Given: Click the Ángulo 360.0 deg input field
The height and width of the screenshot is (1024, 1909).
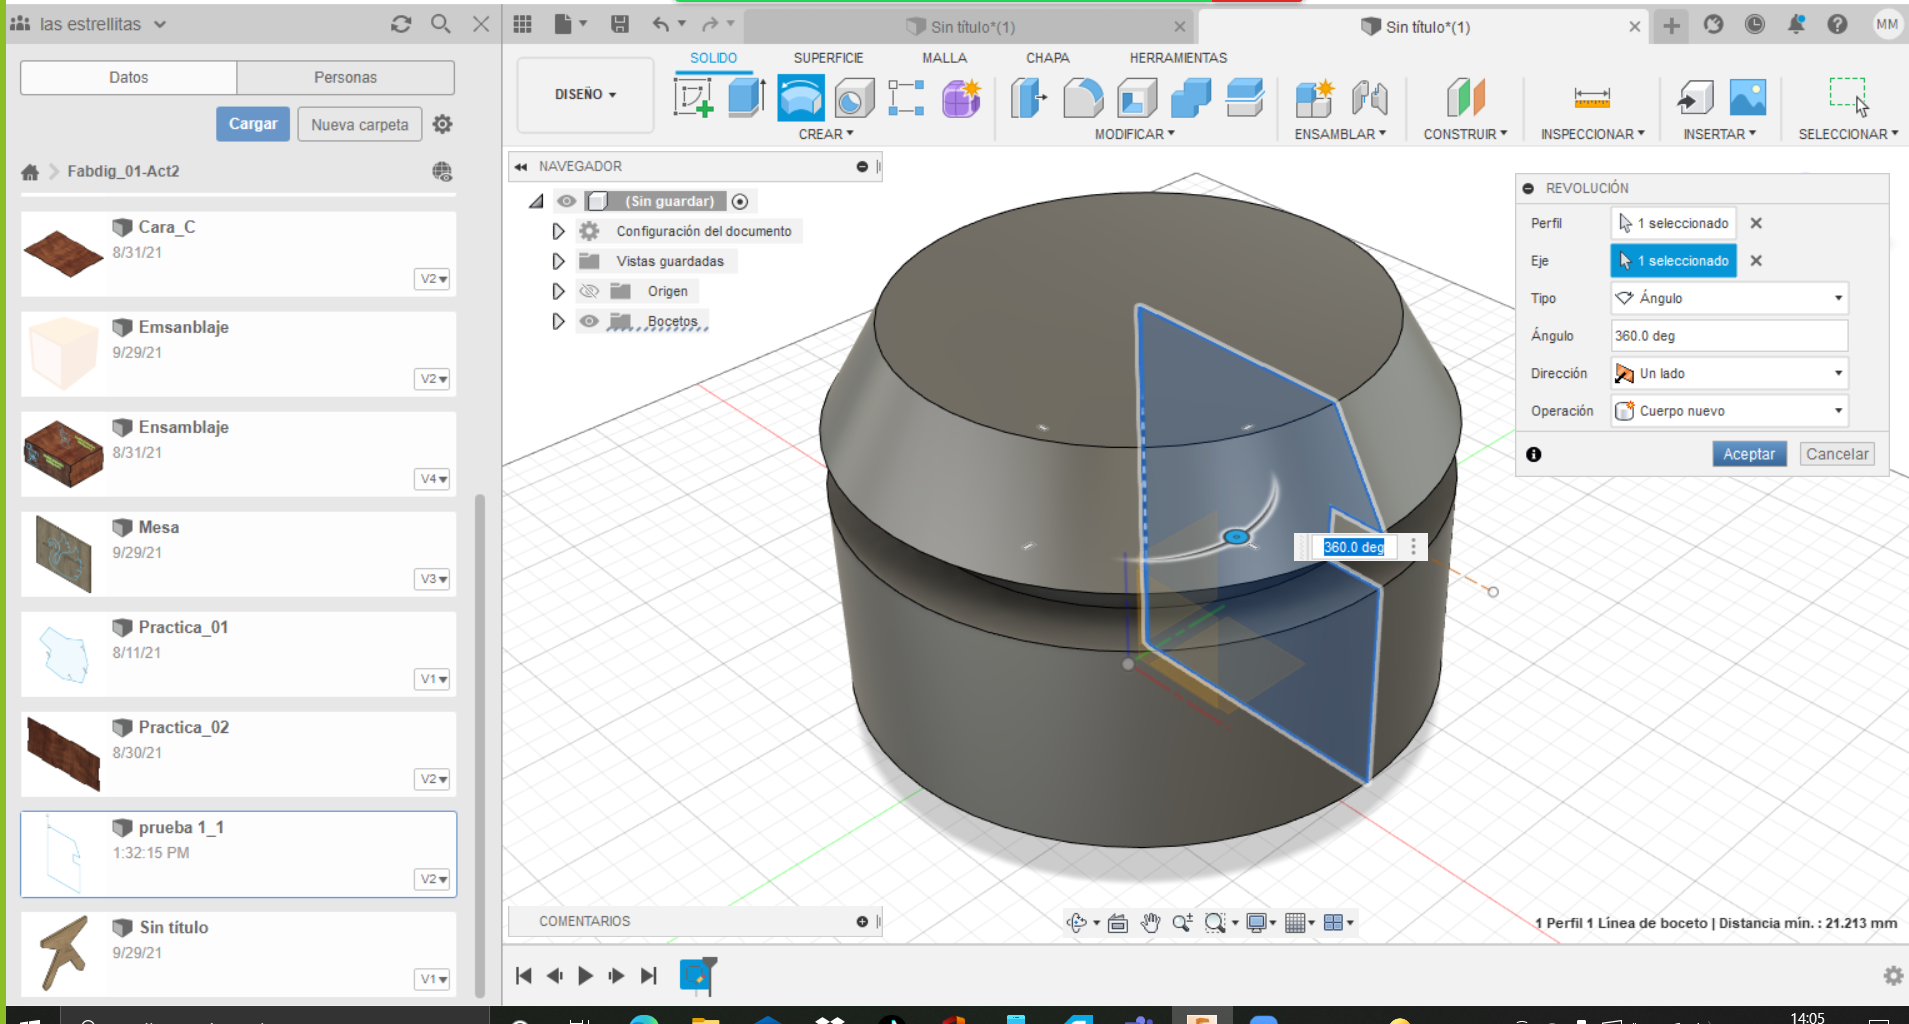Looking at the screenshot, I should (1729, 336).
